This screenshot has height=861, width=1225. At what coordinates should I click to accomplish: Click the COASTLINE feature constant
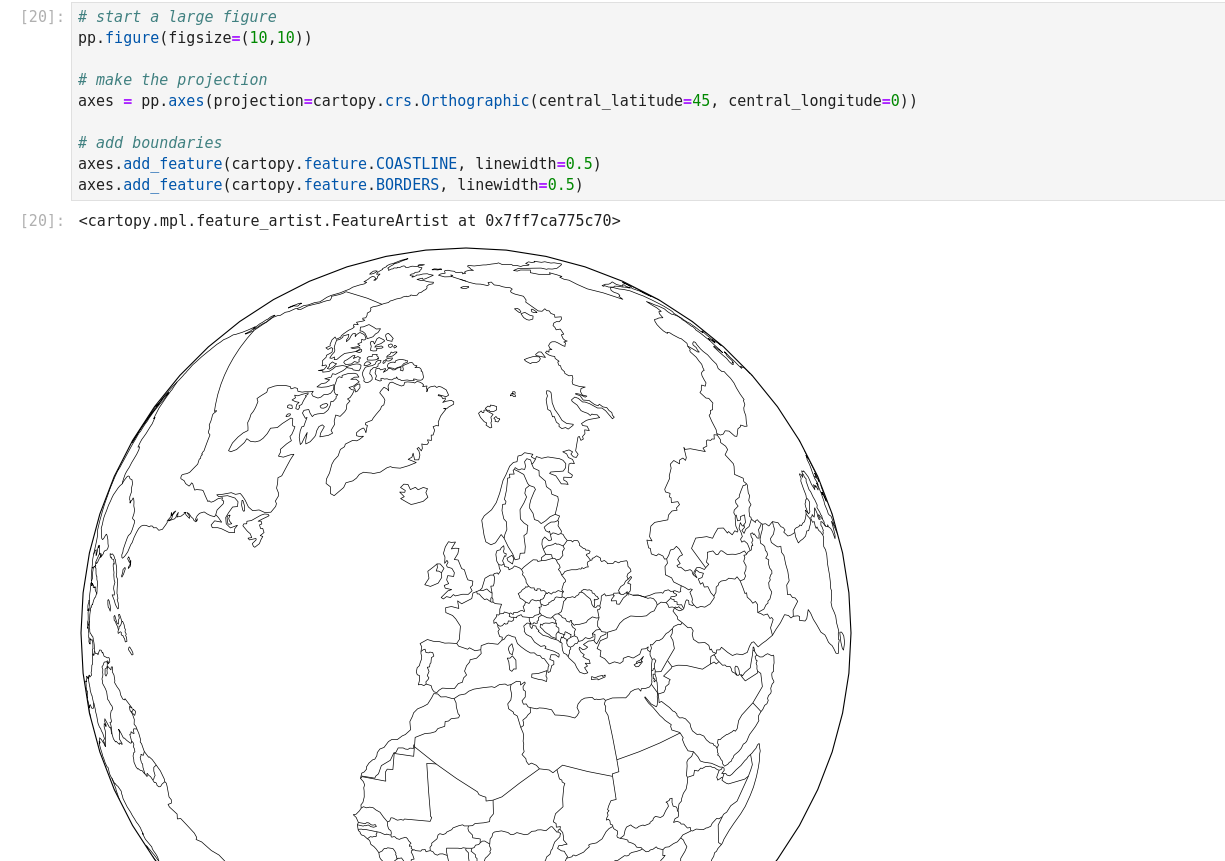(x=416, y=164)
